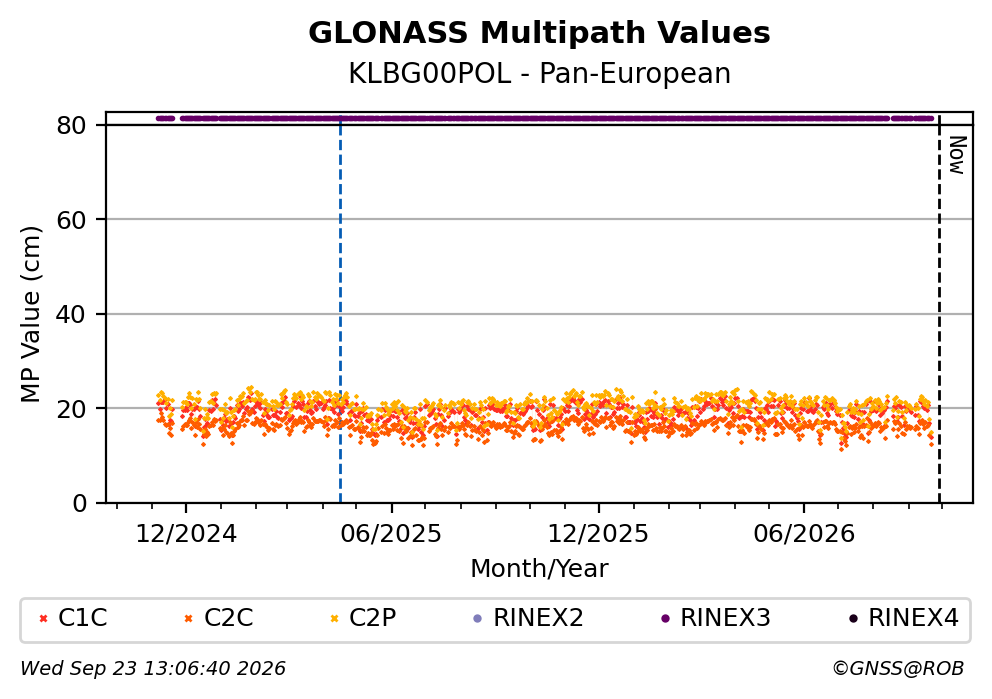The height and width of the screenshot is (699, 992).
Task: Click the ©GNSS@ROB copyright text
Action: point(898,669)
